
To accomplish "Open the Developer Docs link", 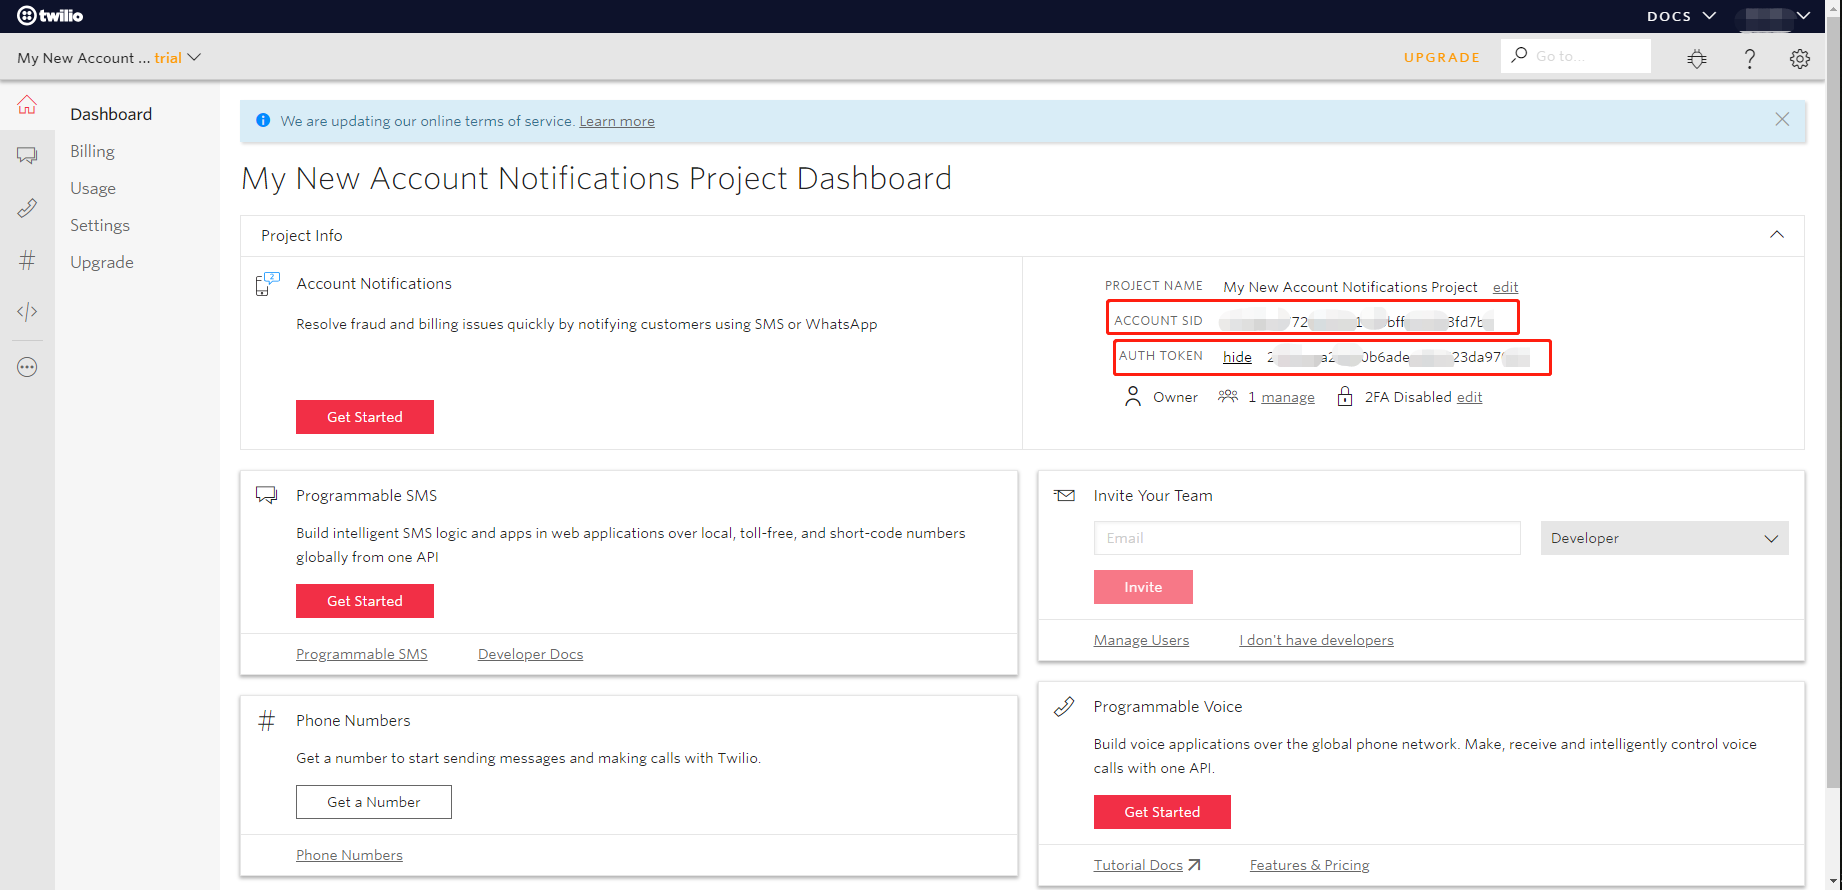I will click(530, 654).
